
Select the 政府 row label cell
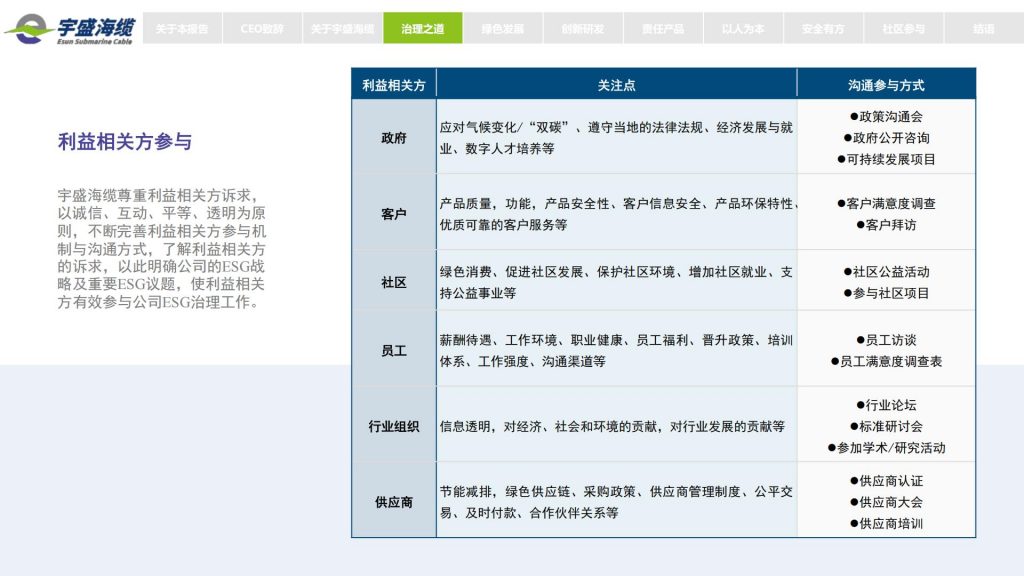(394, 138)
